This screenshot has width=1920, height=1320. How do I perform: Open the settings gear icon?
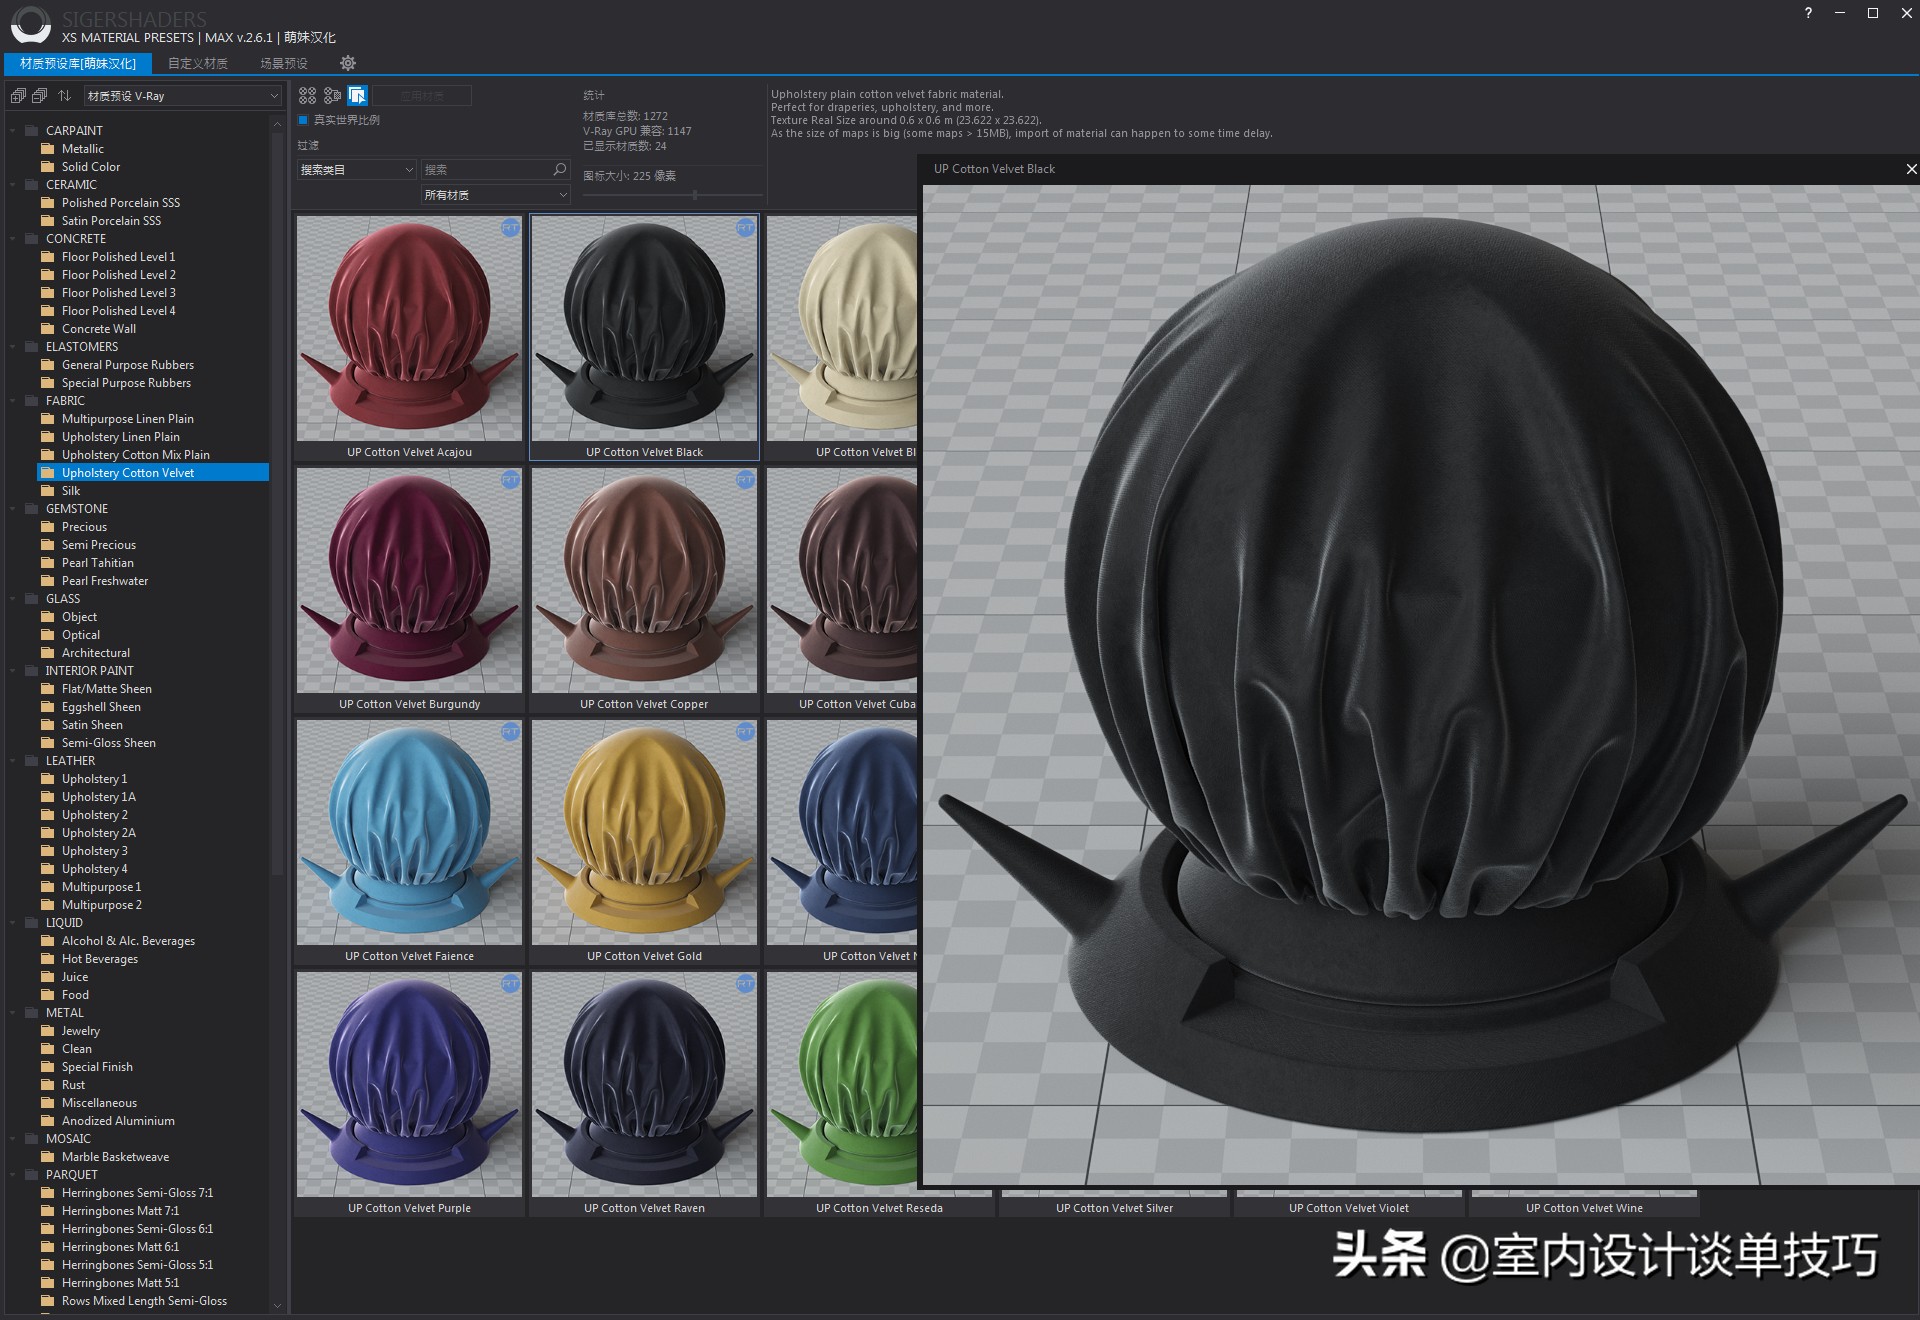[x=348, y=63]
